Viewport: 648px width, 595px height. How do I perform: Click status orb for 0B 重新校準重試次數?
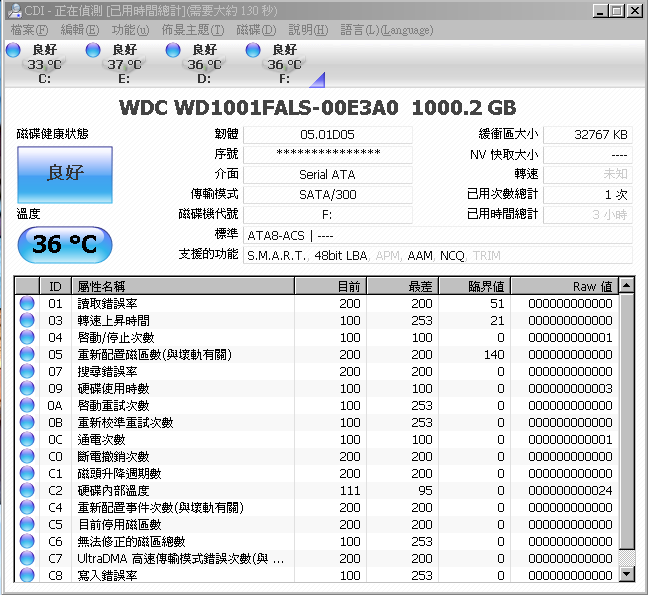[27, 422]
